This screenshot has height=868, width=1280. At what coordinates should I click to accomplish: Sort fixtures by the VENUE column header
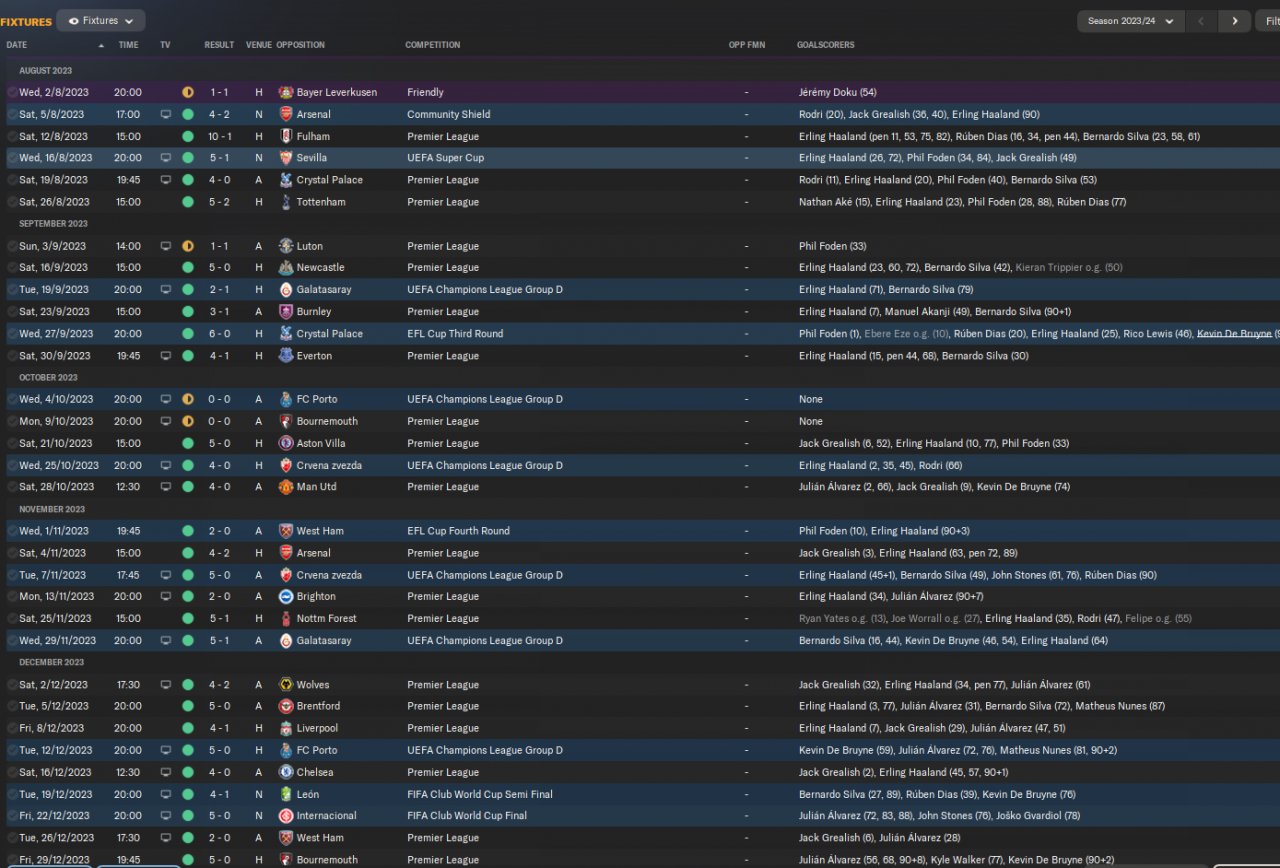point(258,45)
